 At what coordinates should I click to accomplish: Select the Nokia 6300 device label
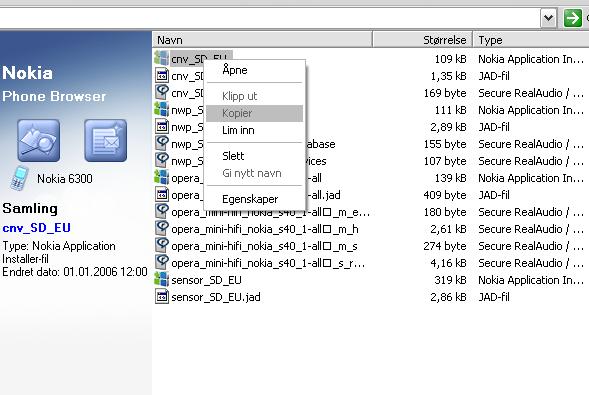[65, 179]
